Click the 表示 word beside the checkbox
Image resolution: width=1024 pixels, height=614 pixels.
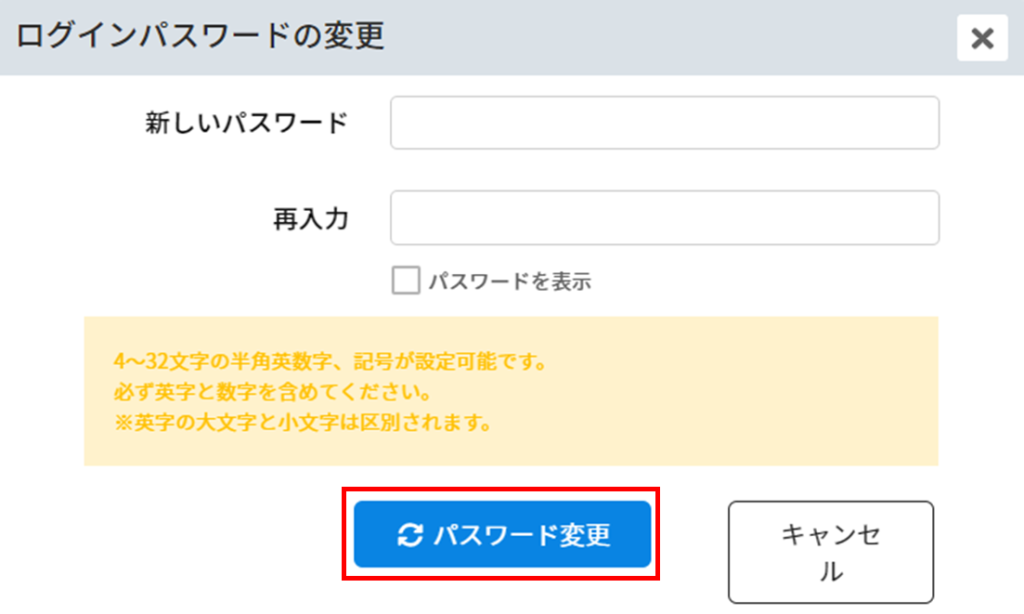pos(571,282)
